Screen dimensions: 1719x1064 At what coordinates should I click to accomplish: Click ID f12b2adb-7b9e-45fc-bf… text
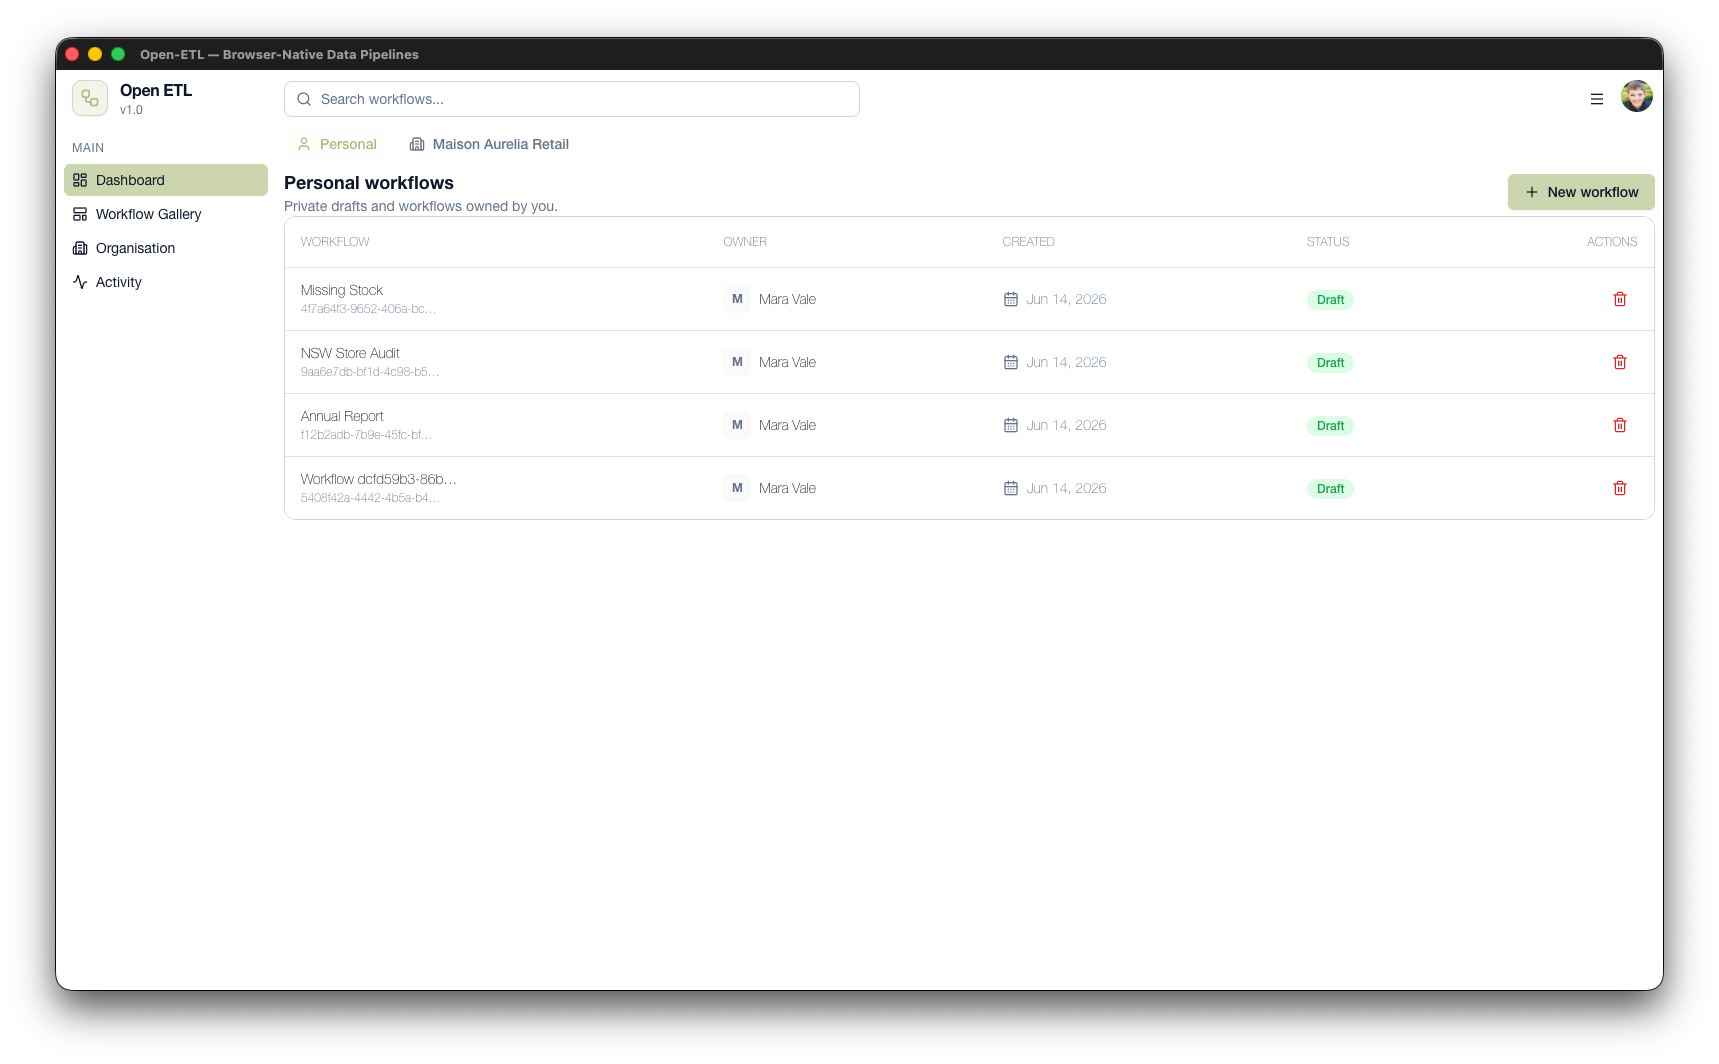click(366, 435)
